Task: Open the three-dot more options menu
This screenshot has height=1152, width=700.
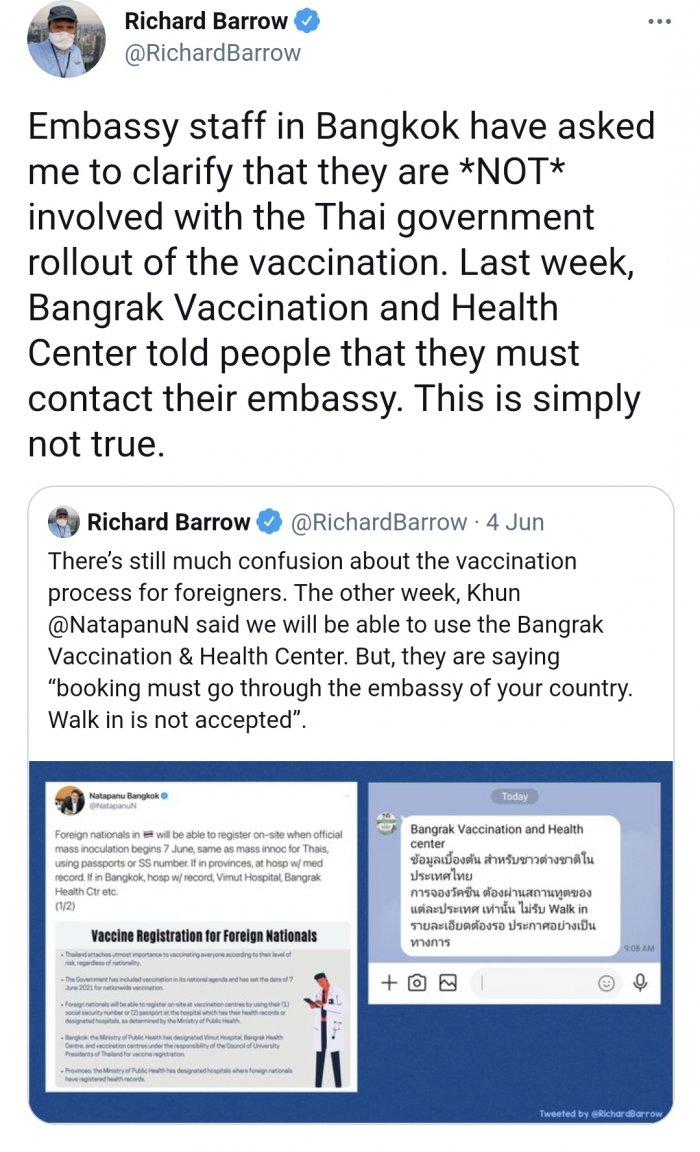Action: [660, 21]
